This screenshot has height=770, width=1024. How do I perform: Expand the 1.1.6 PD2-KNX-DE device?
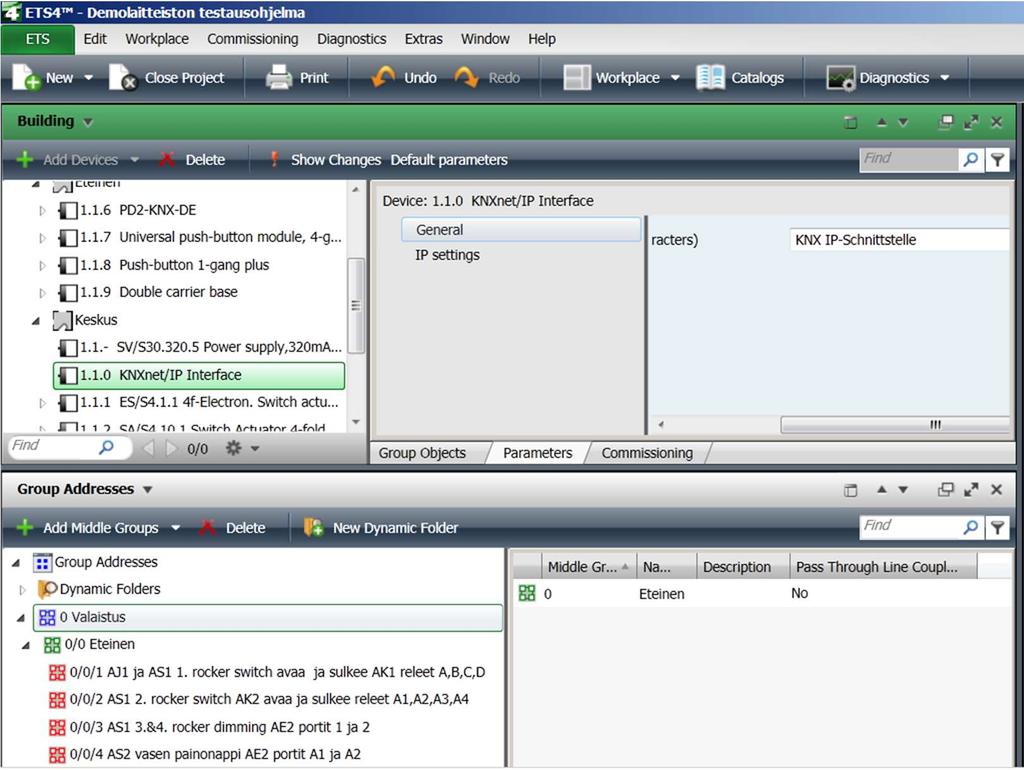tap(42, 210)
